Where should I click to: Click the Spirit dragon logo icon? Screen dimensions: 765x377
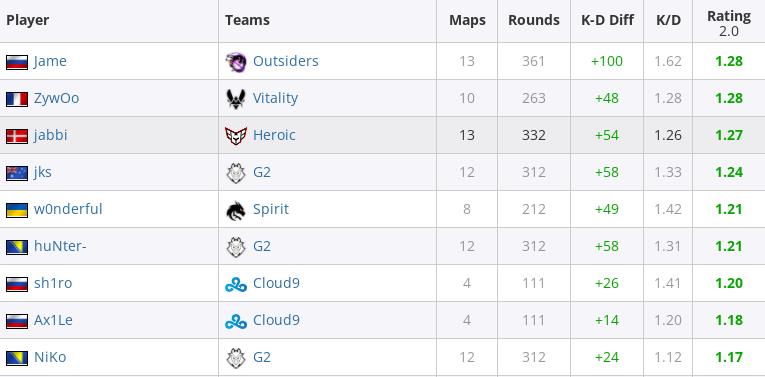pyautogui.click(x=236, y=210)
